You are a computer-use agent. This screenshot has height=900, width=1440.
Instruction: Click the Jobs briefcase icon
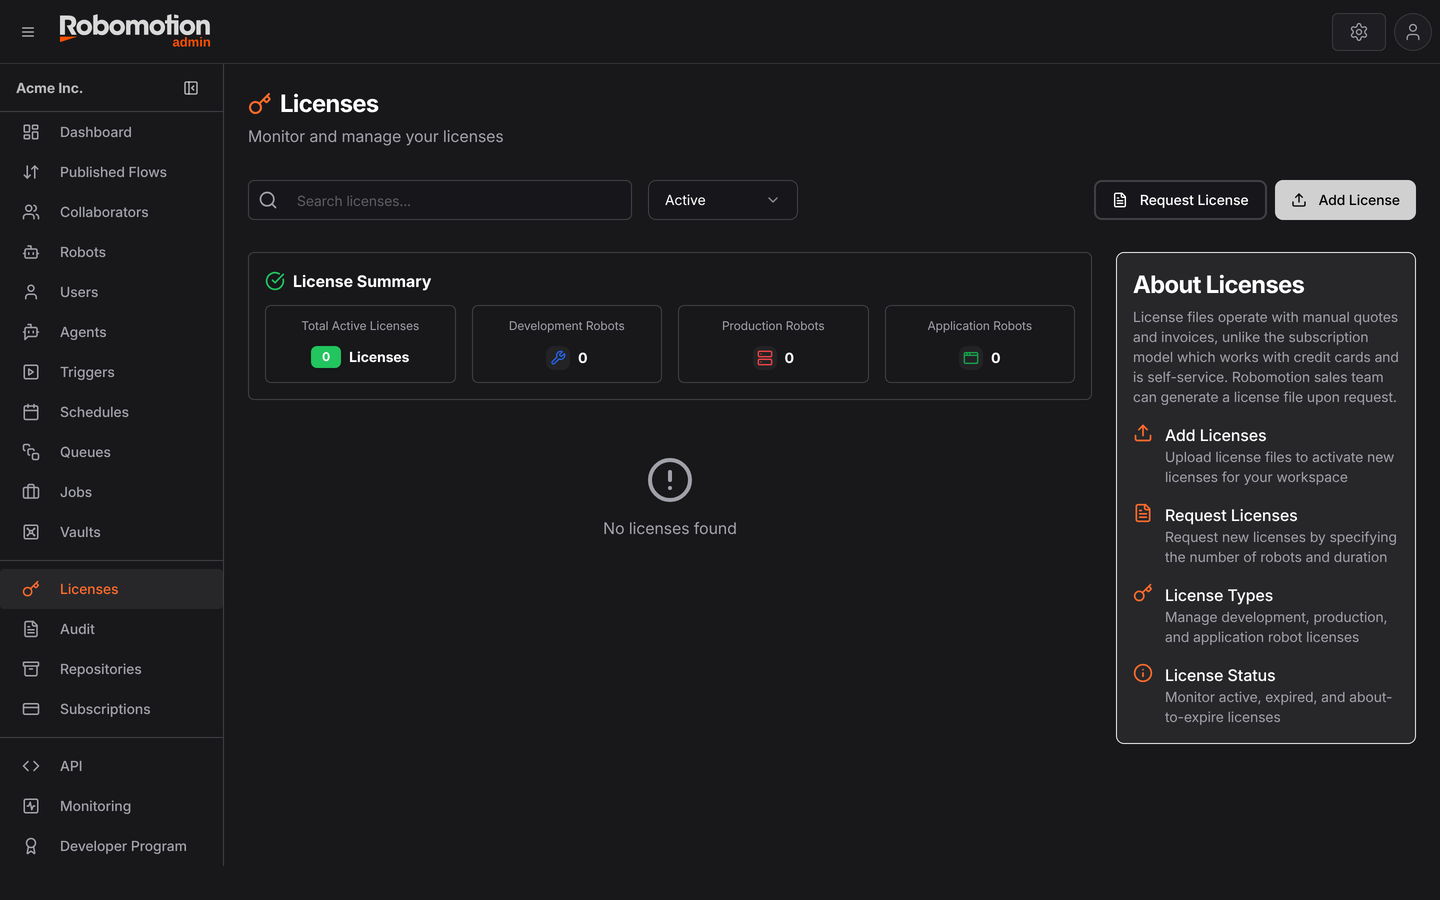tap(31, 492)
